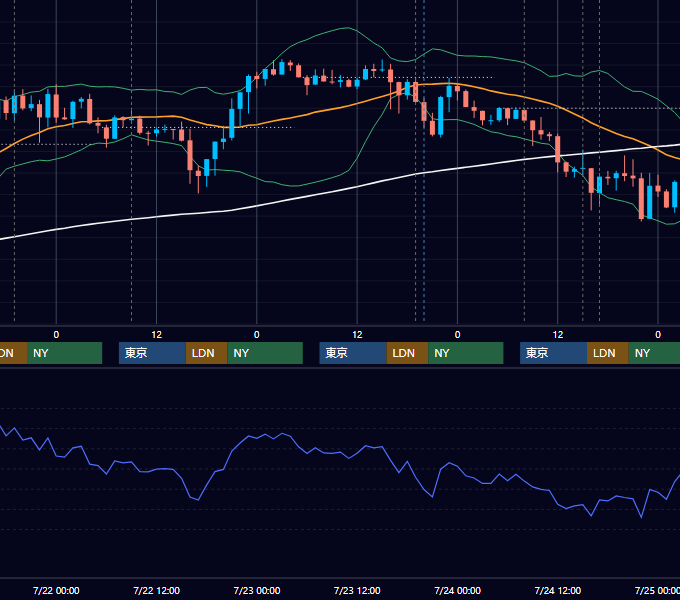Click LDN block following the 7/22 東京 session
The width and height of the screenshot is (680, 600).
point(206,353)
